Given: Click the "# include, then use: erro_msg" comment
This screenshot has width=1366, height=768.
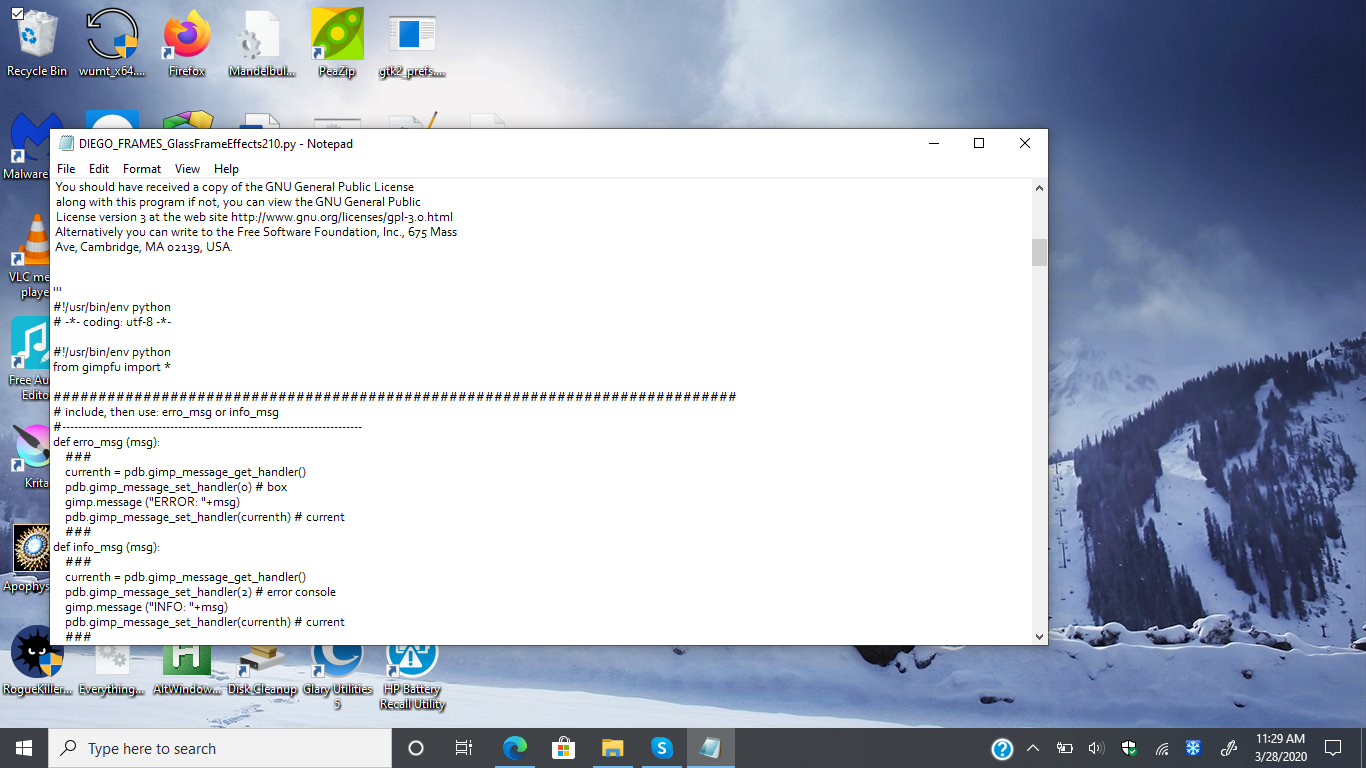Looking at the screenshot, I should pos(166,412).
